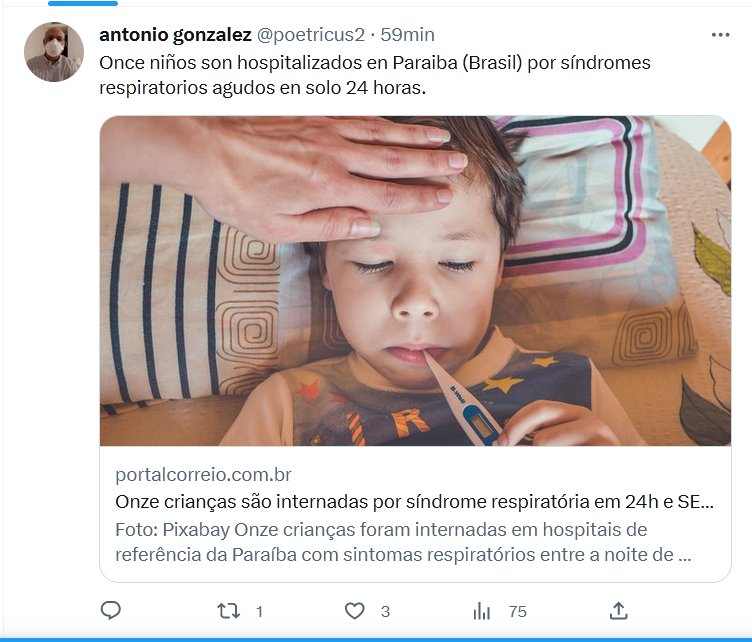Screen dimensions: 752x642
Task: Open the article image of sick child
Action: coord(415,281)
